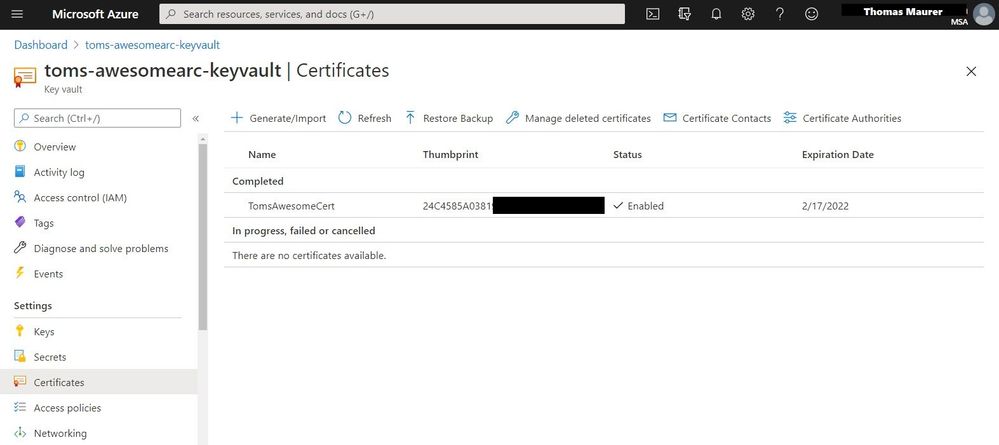Click the Thumbprint column header
Image resolution: width=999 pixels, height=445 pixels.
point(450,154)
